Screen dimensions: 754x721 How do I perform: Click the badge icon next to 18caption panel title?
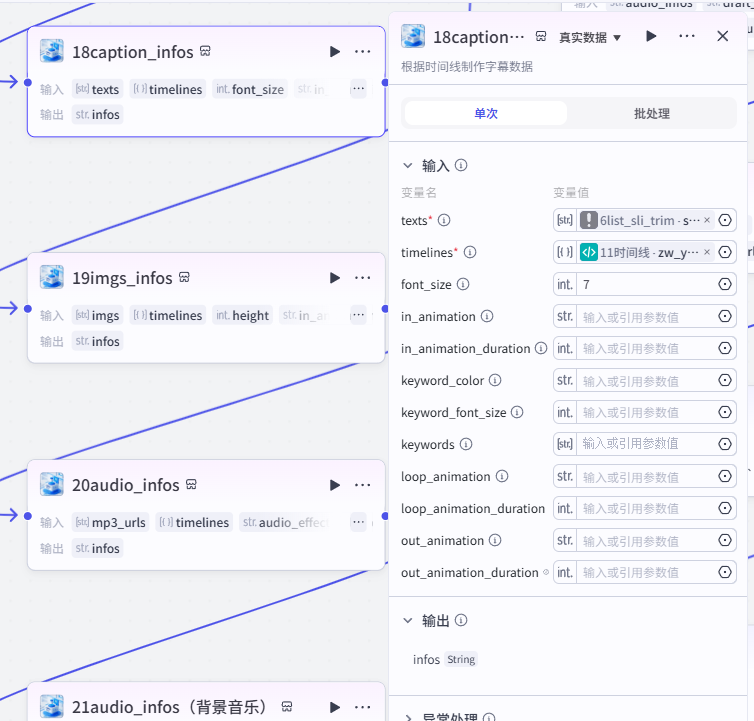click(541, 37)
